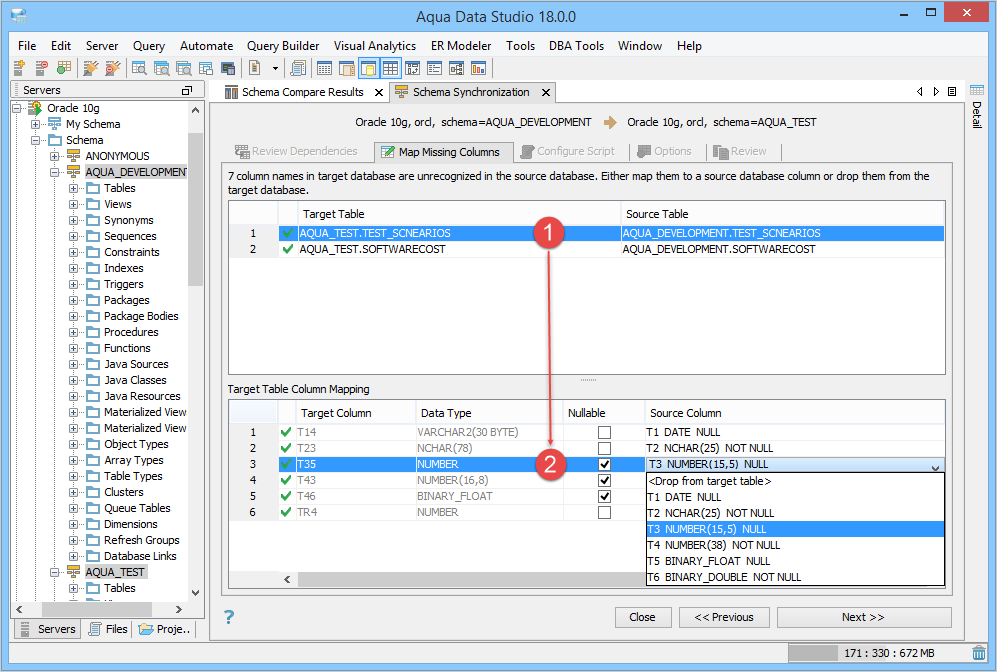
Task: Click the stacked table windows toolbar icon
Action: pos(205,67)
